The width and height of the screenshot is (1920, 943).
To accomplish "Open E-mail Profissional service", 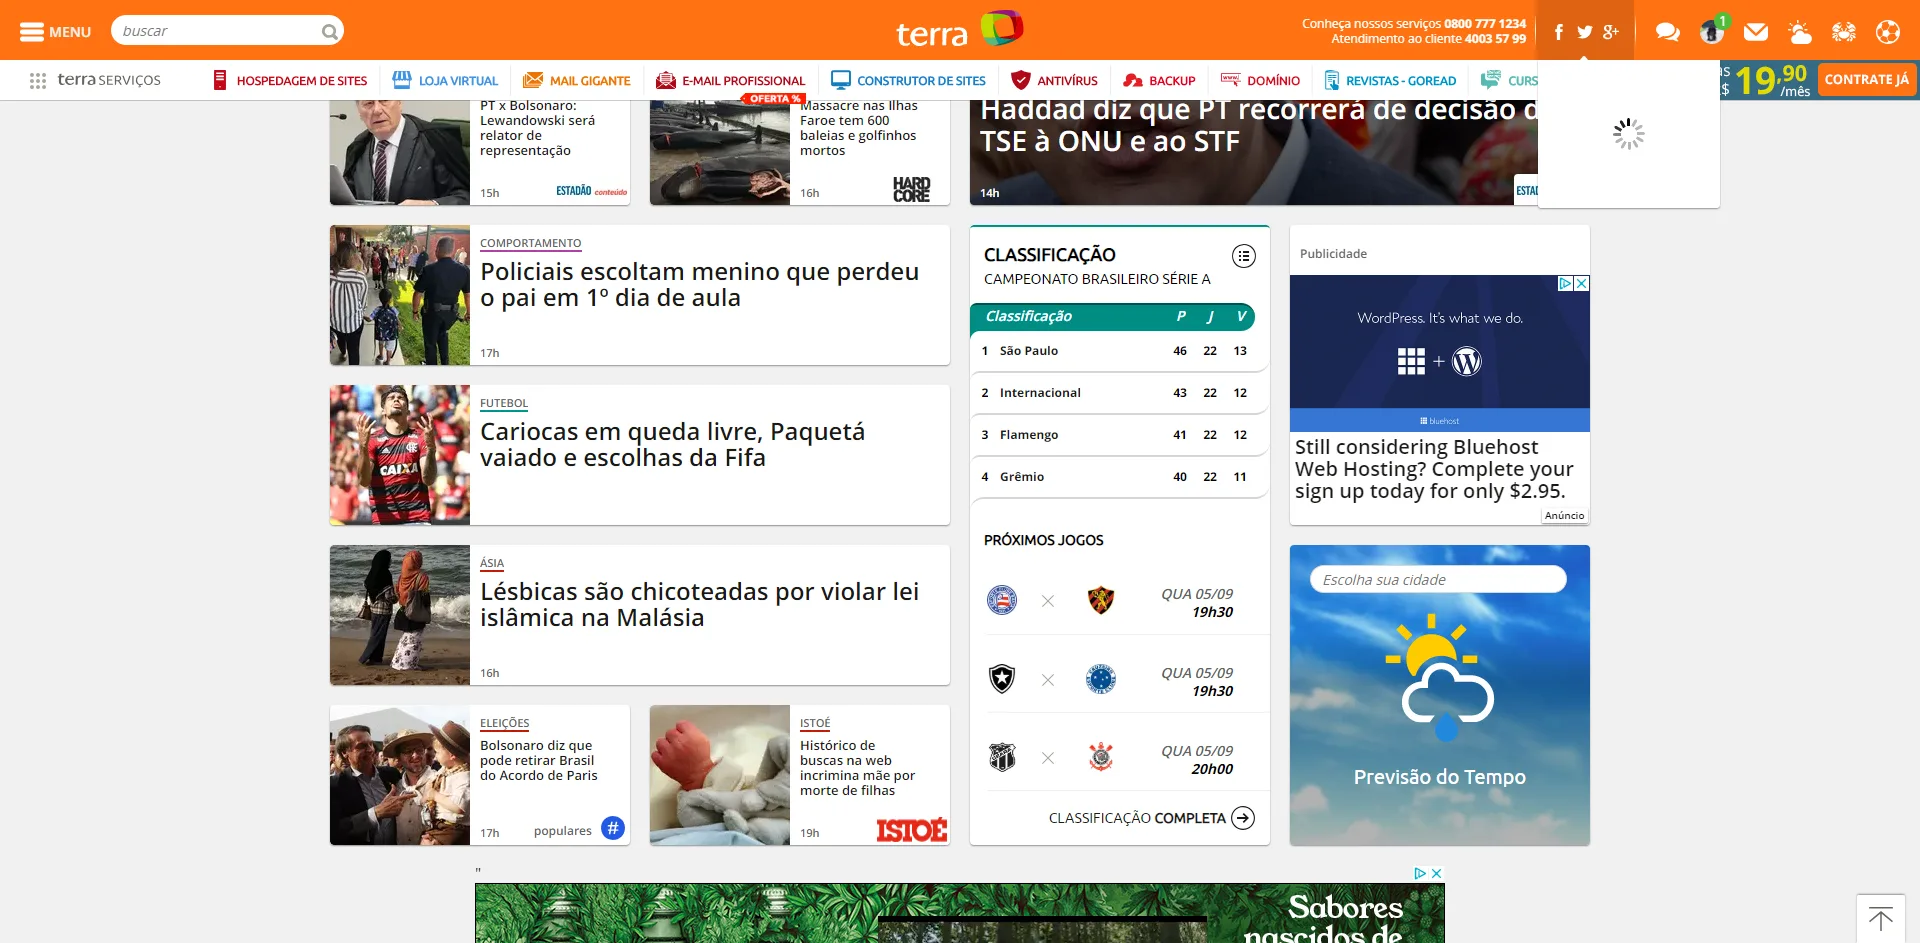I will tap(730, 81).
